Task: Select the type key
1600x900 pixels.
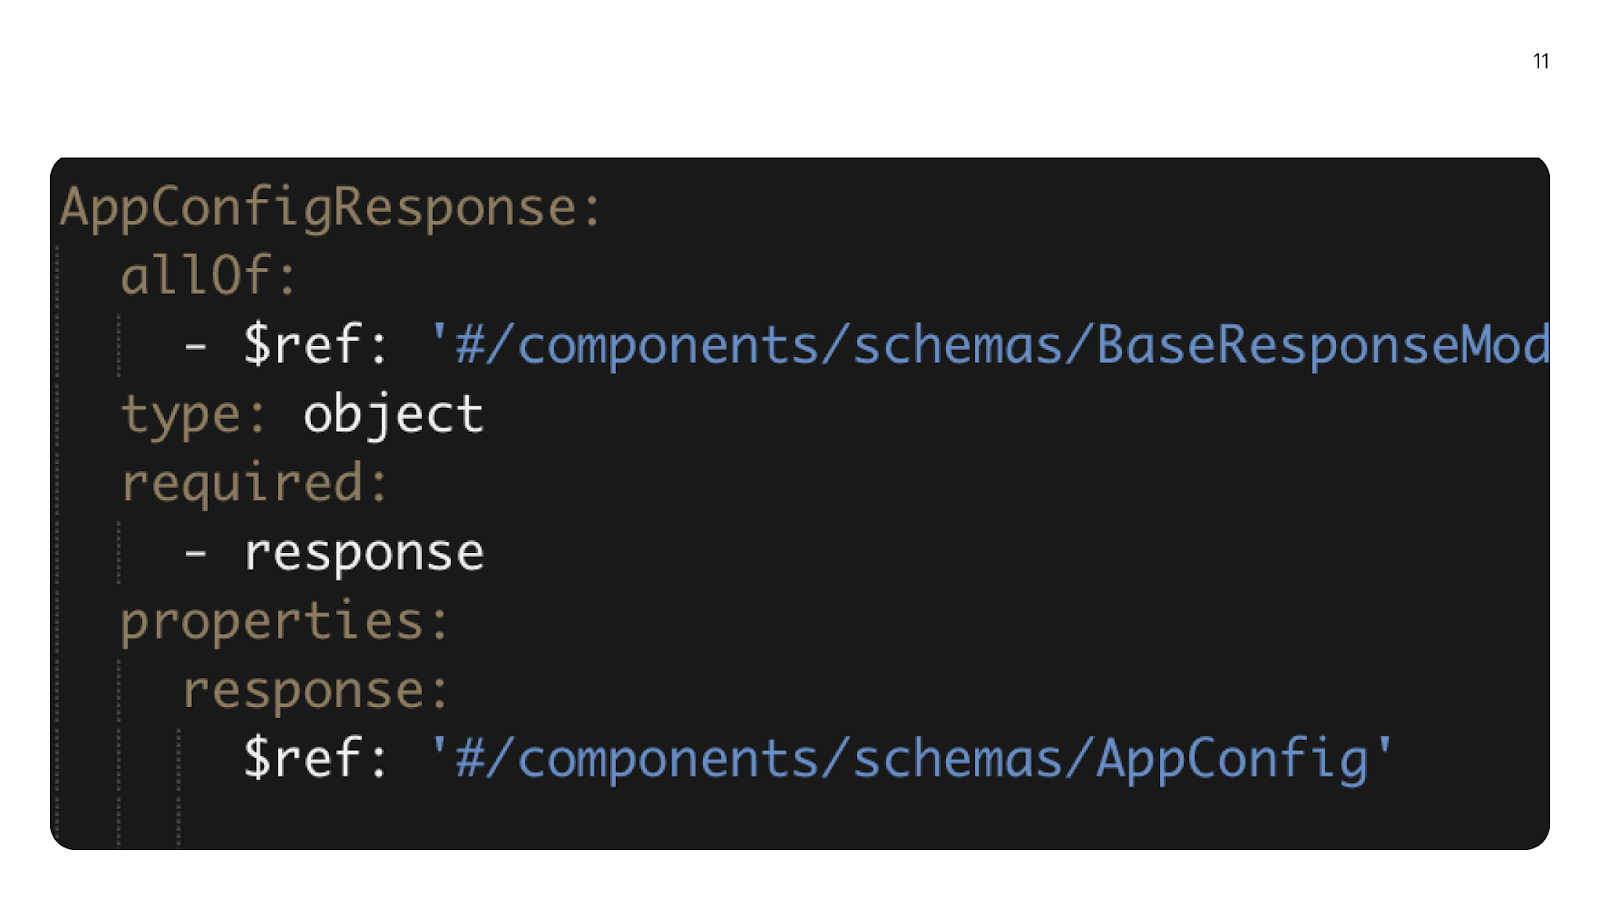Action: click(x=180, y=414)
